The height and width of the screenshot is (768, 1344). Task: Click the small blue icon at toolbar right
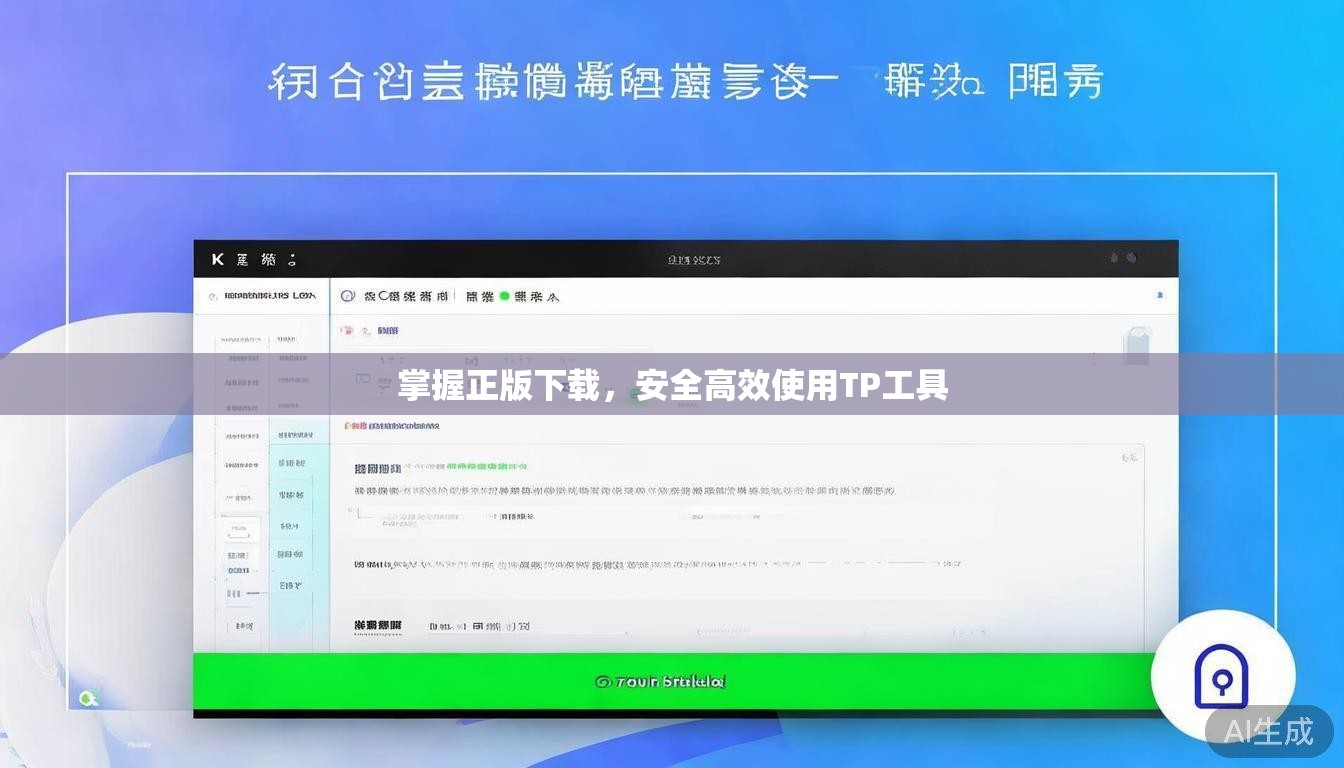(1159, 295)
